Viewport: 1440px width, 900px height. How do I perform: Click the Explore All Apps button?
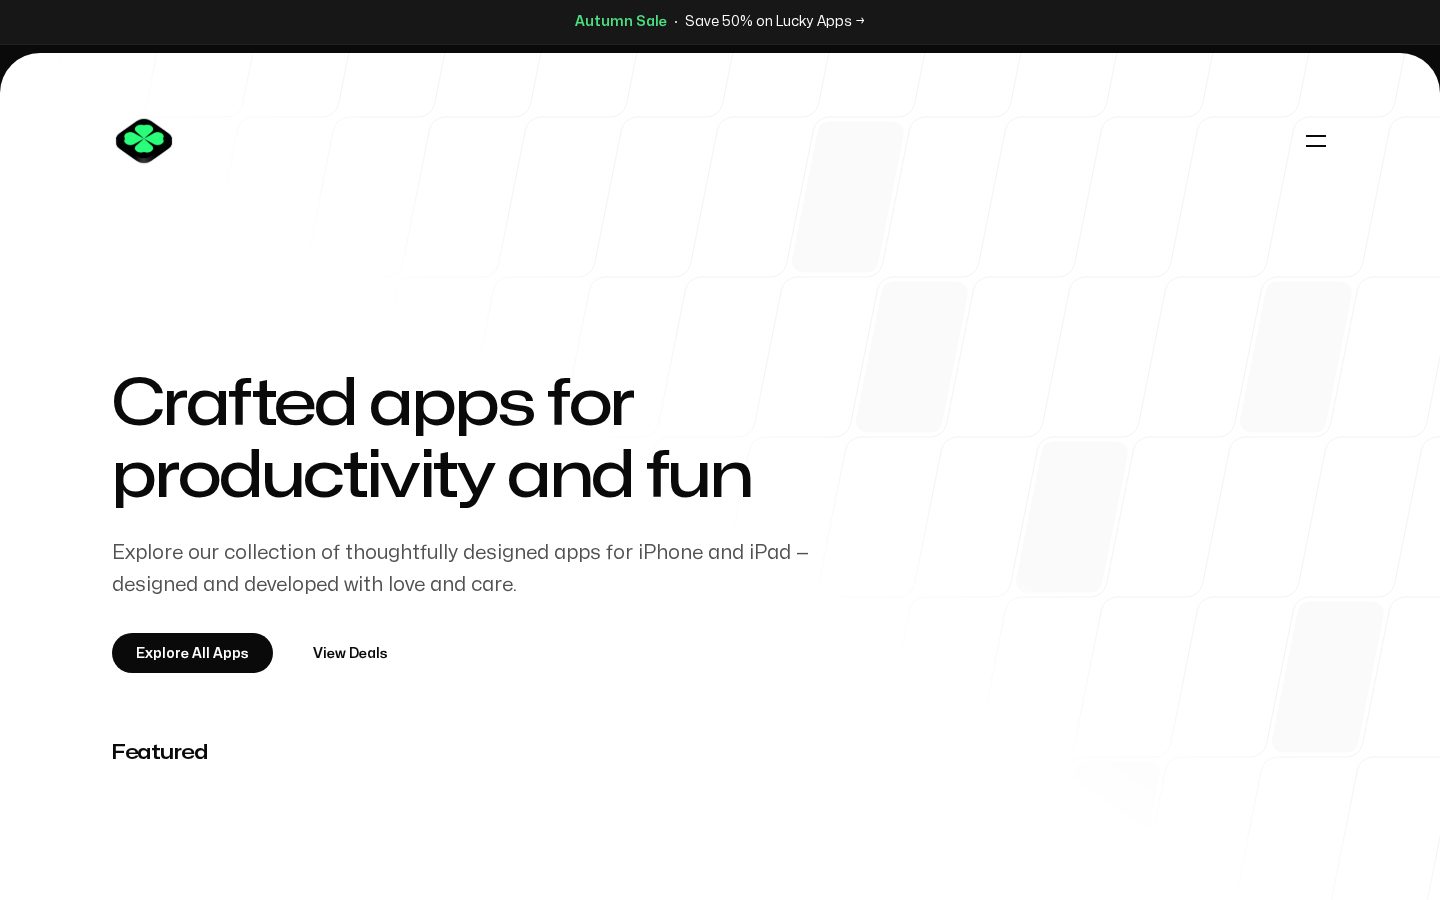pyautogui.click(x=192, y=653)
